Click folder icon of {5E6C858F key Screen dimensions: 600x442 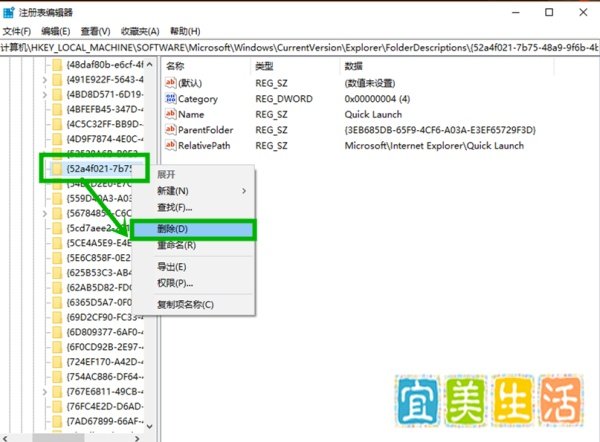click(57, 258)
